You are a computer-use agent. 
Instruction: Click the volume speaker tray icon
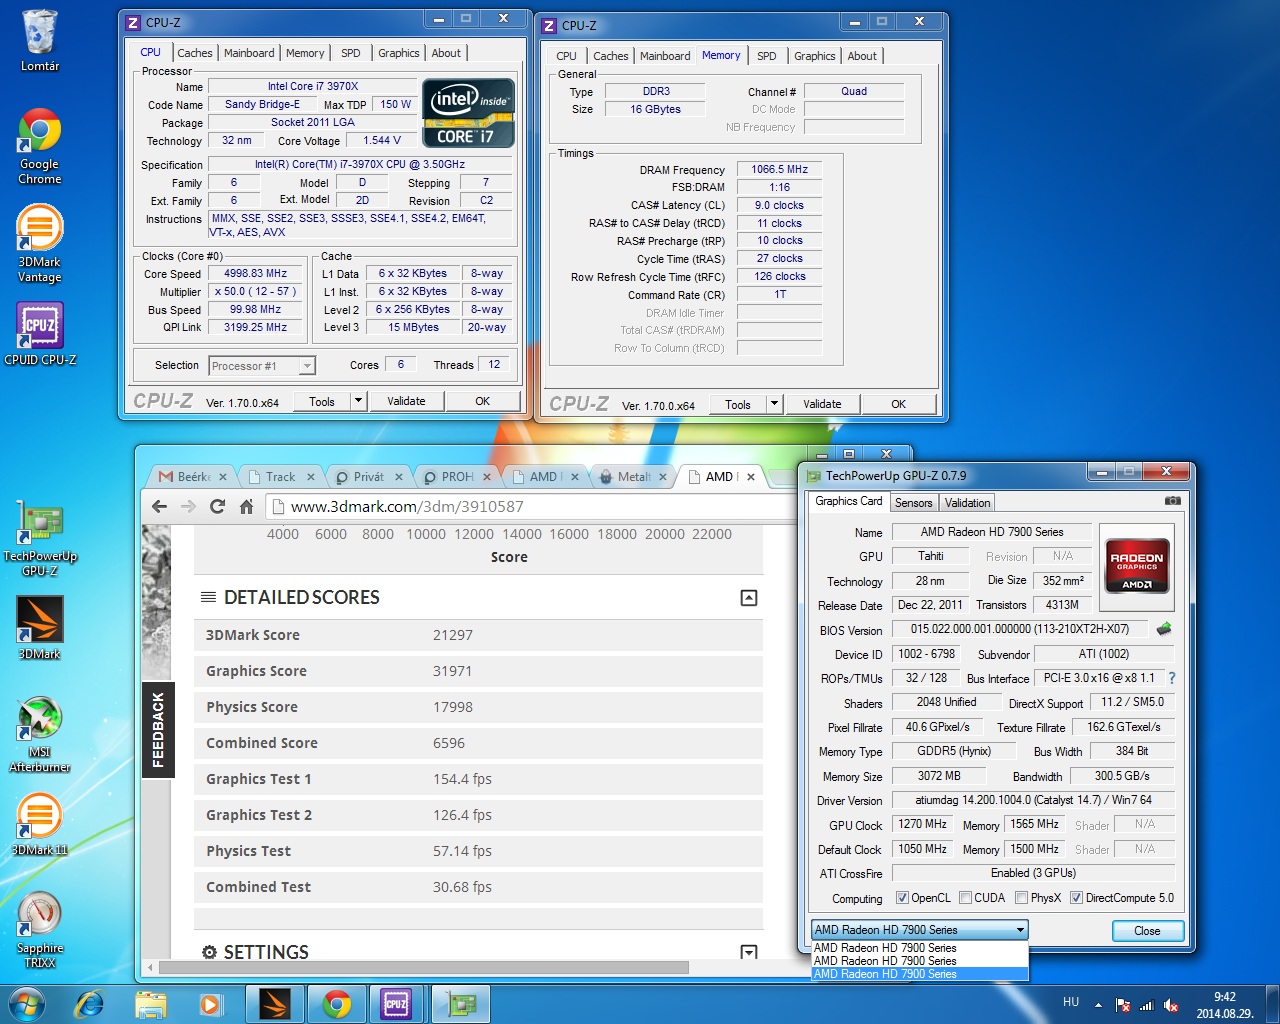(x=1171, y=1005)
